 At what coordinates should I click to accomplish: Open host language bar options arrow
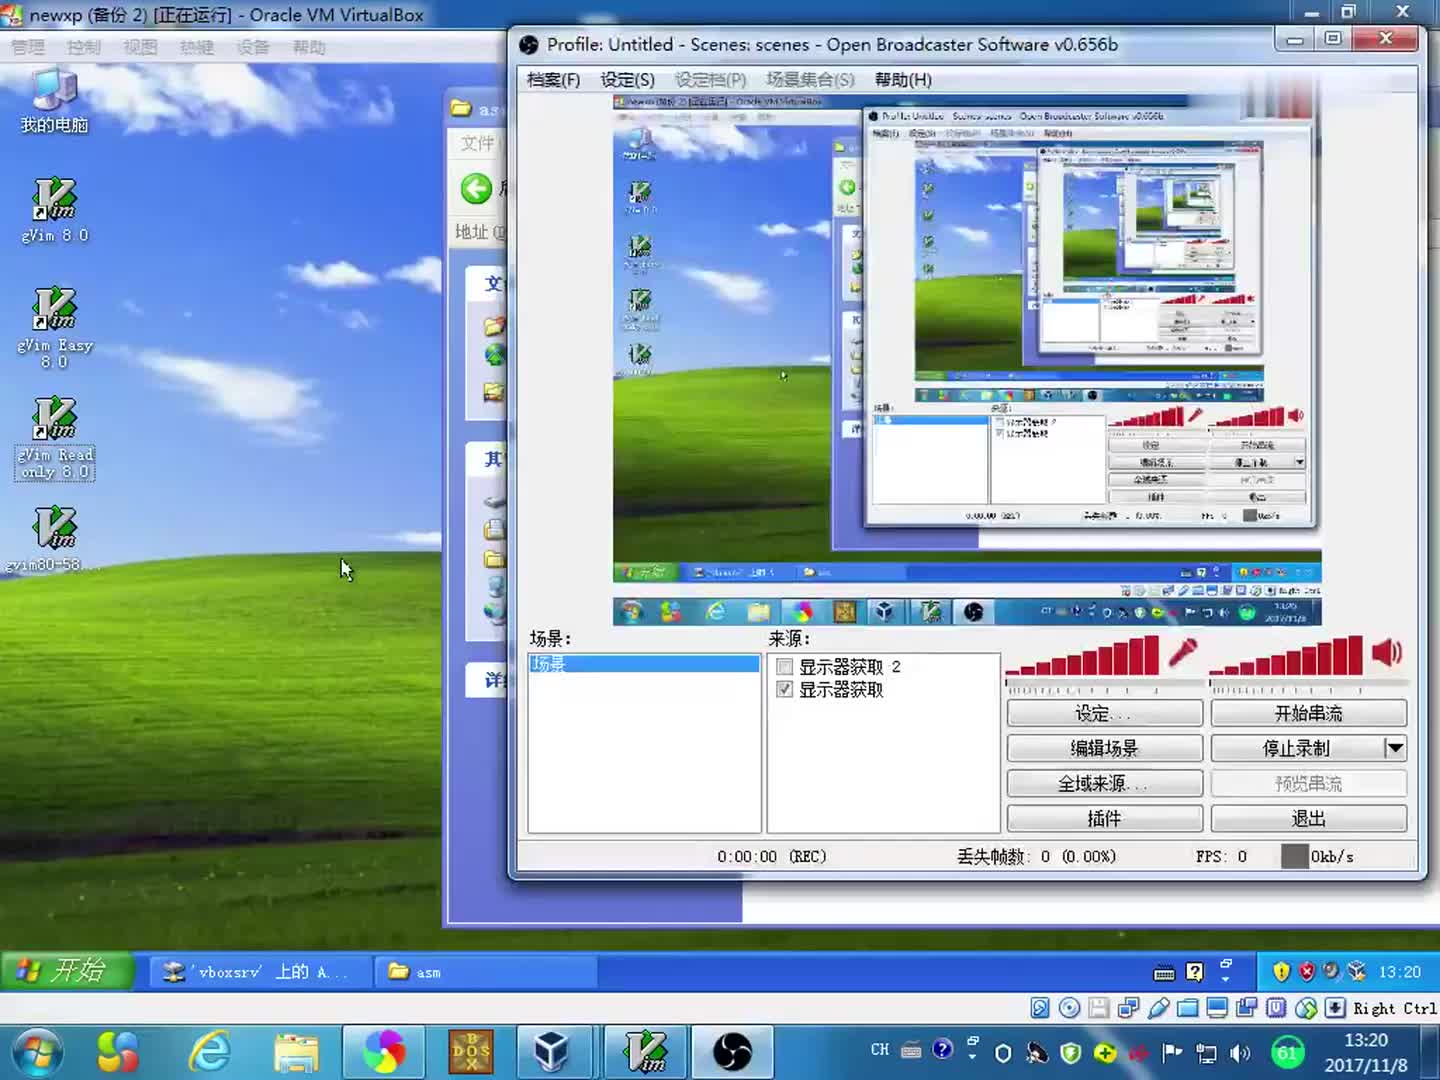click(x=972, y=1057)
